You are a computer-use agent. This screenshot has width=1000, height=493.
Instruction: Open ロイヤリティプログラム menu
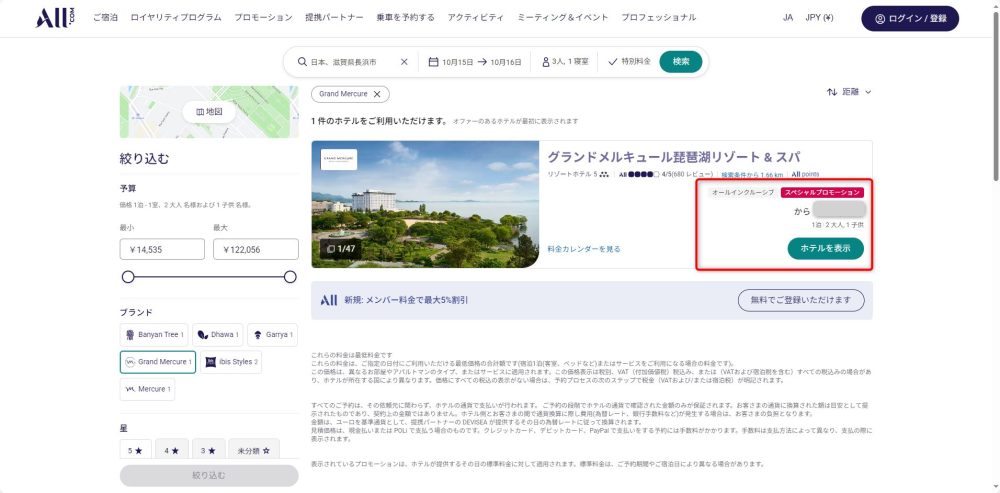[176, 18]
